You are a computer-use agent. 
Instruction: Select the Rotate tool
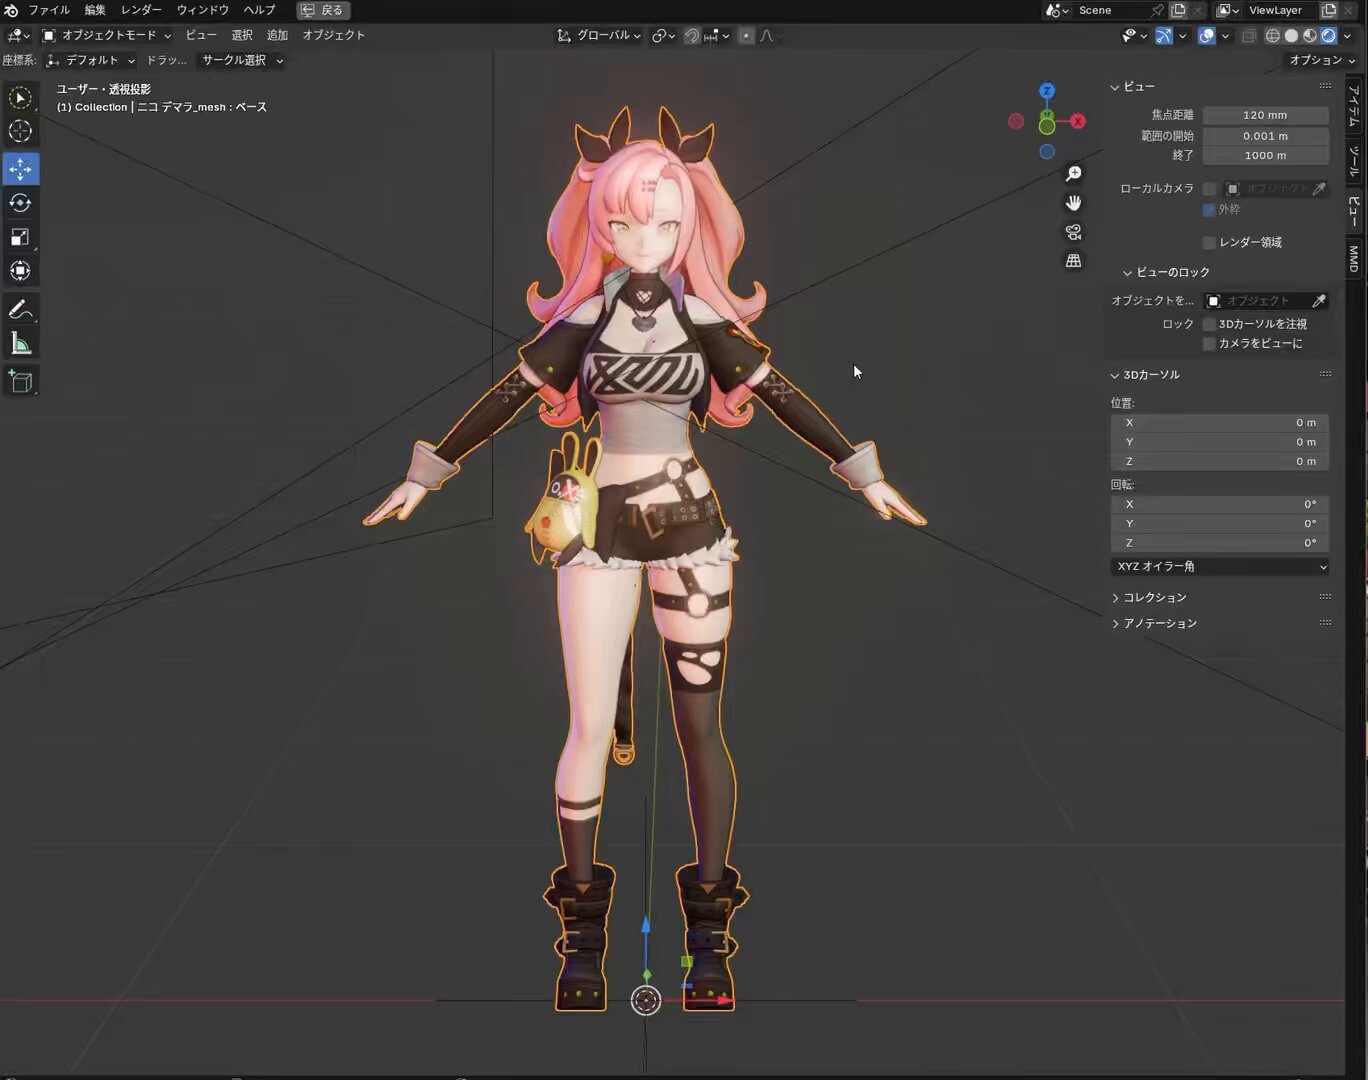tap(20, 202)
